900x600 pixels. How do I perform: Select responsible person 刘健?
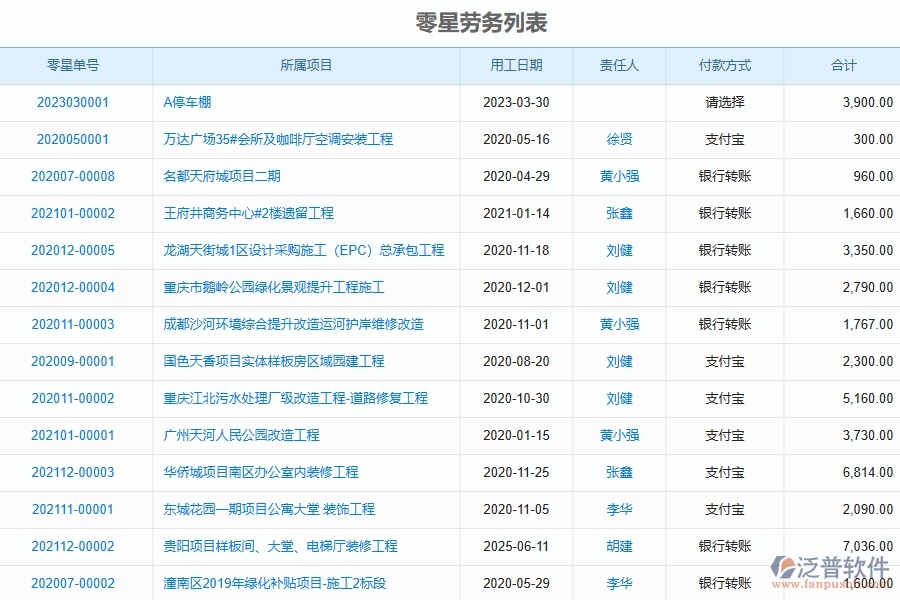[620, 250]
